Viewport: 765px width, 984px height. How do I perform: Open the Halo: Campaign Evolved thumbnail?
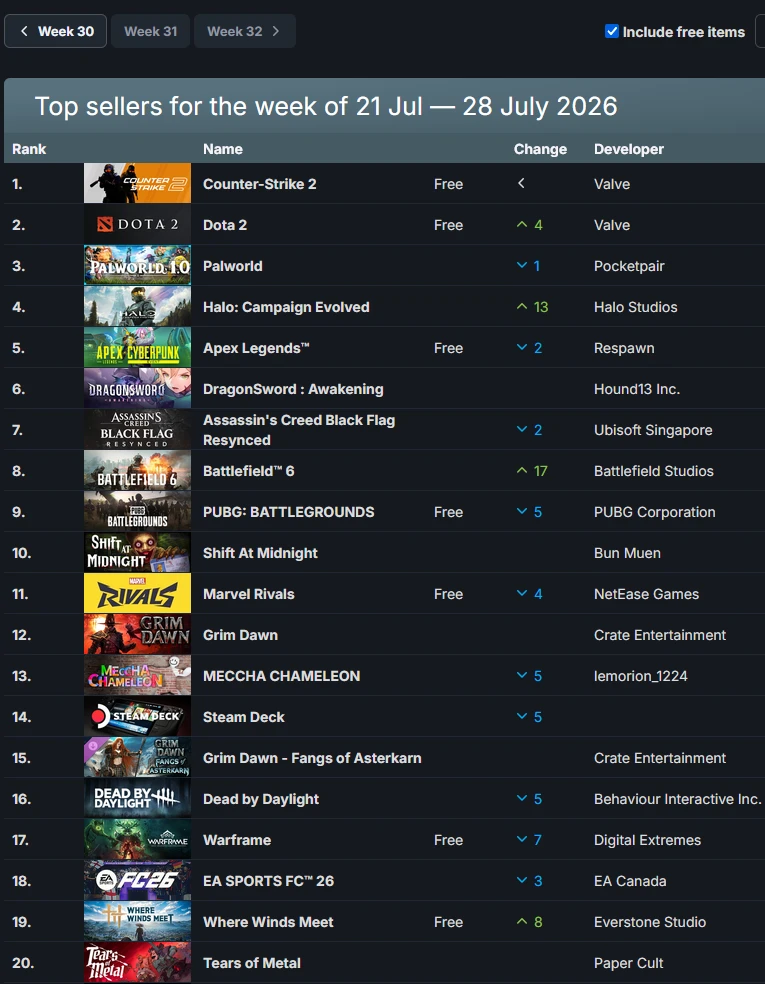point(137,306)
